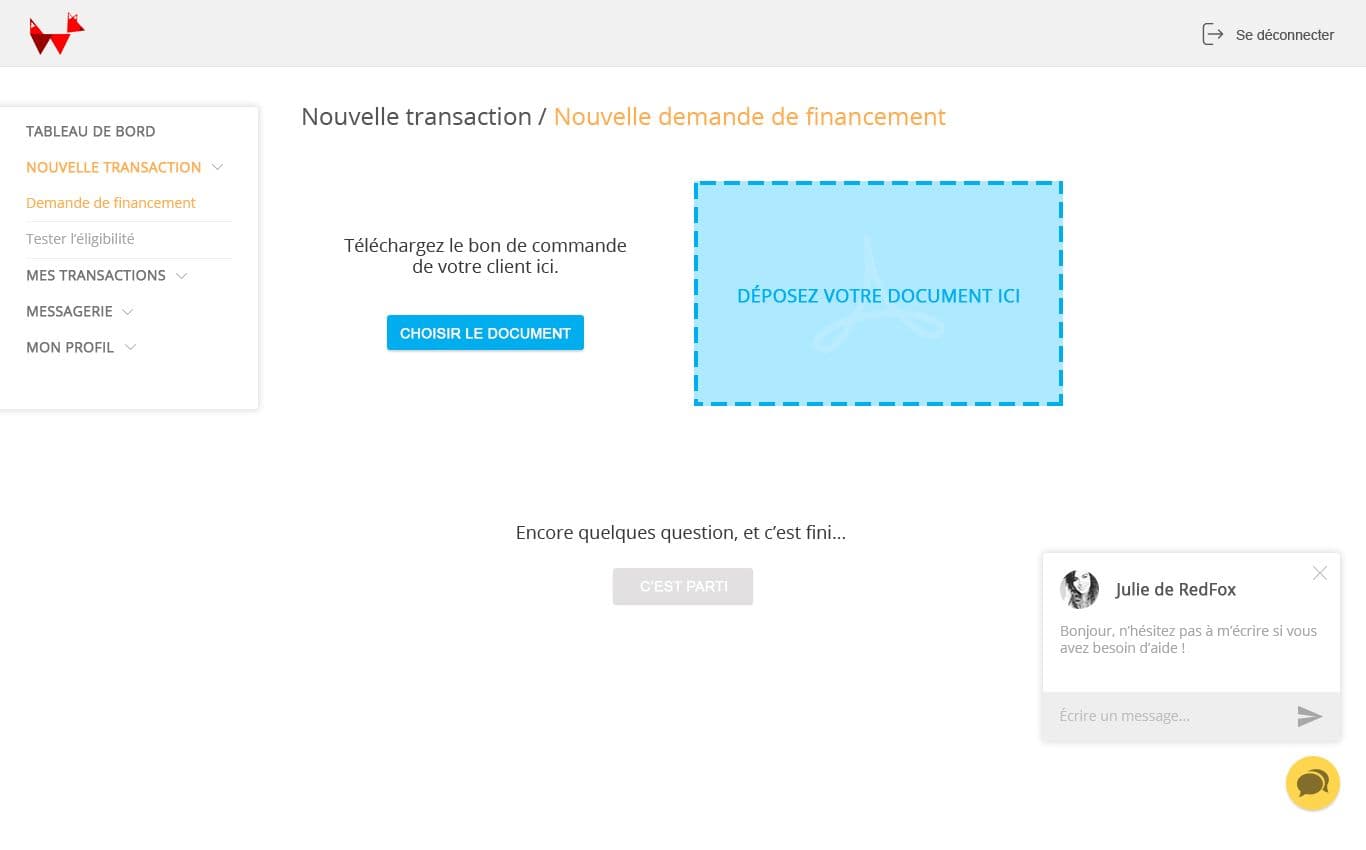Click the Se déconnecter link

click(1284, 35)
